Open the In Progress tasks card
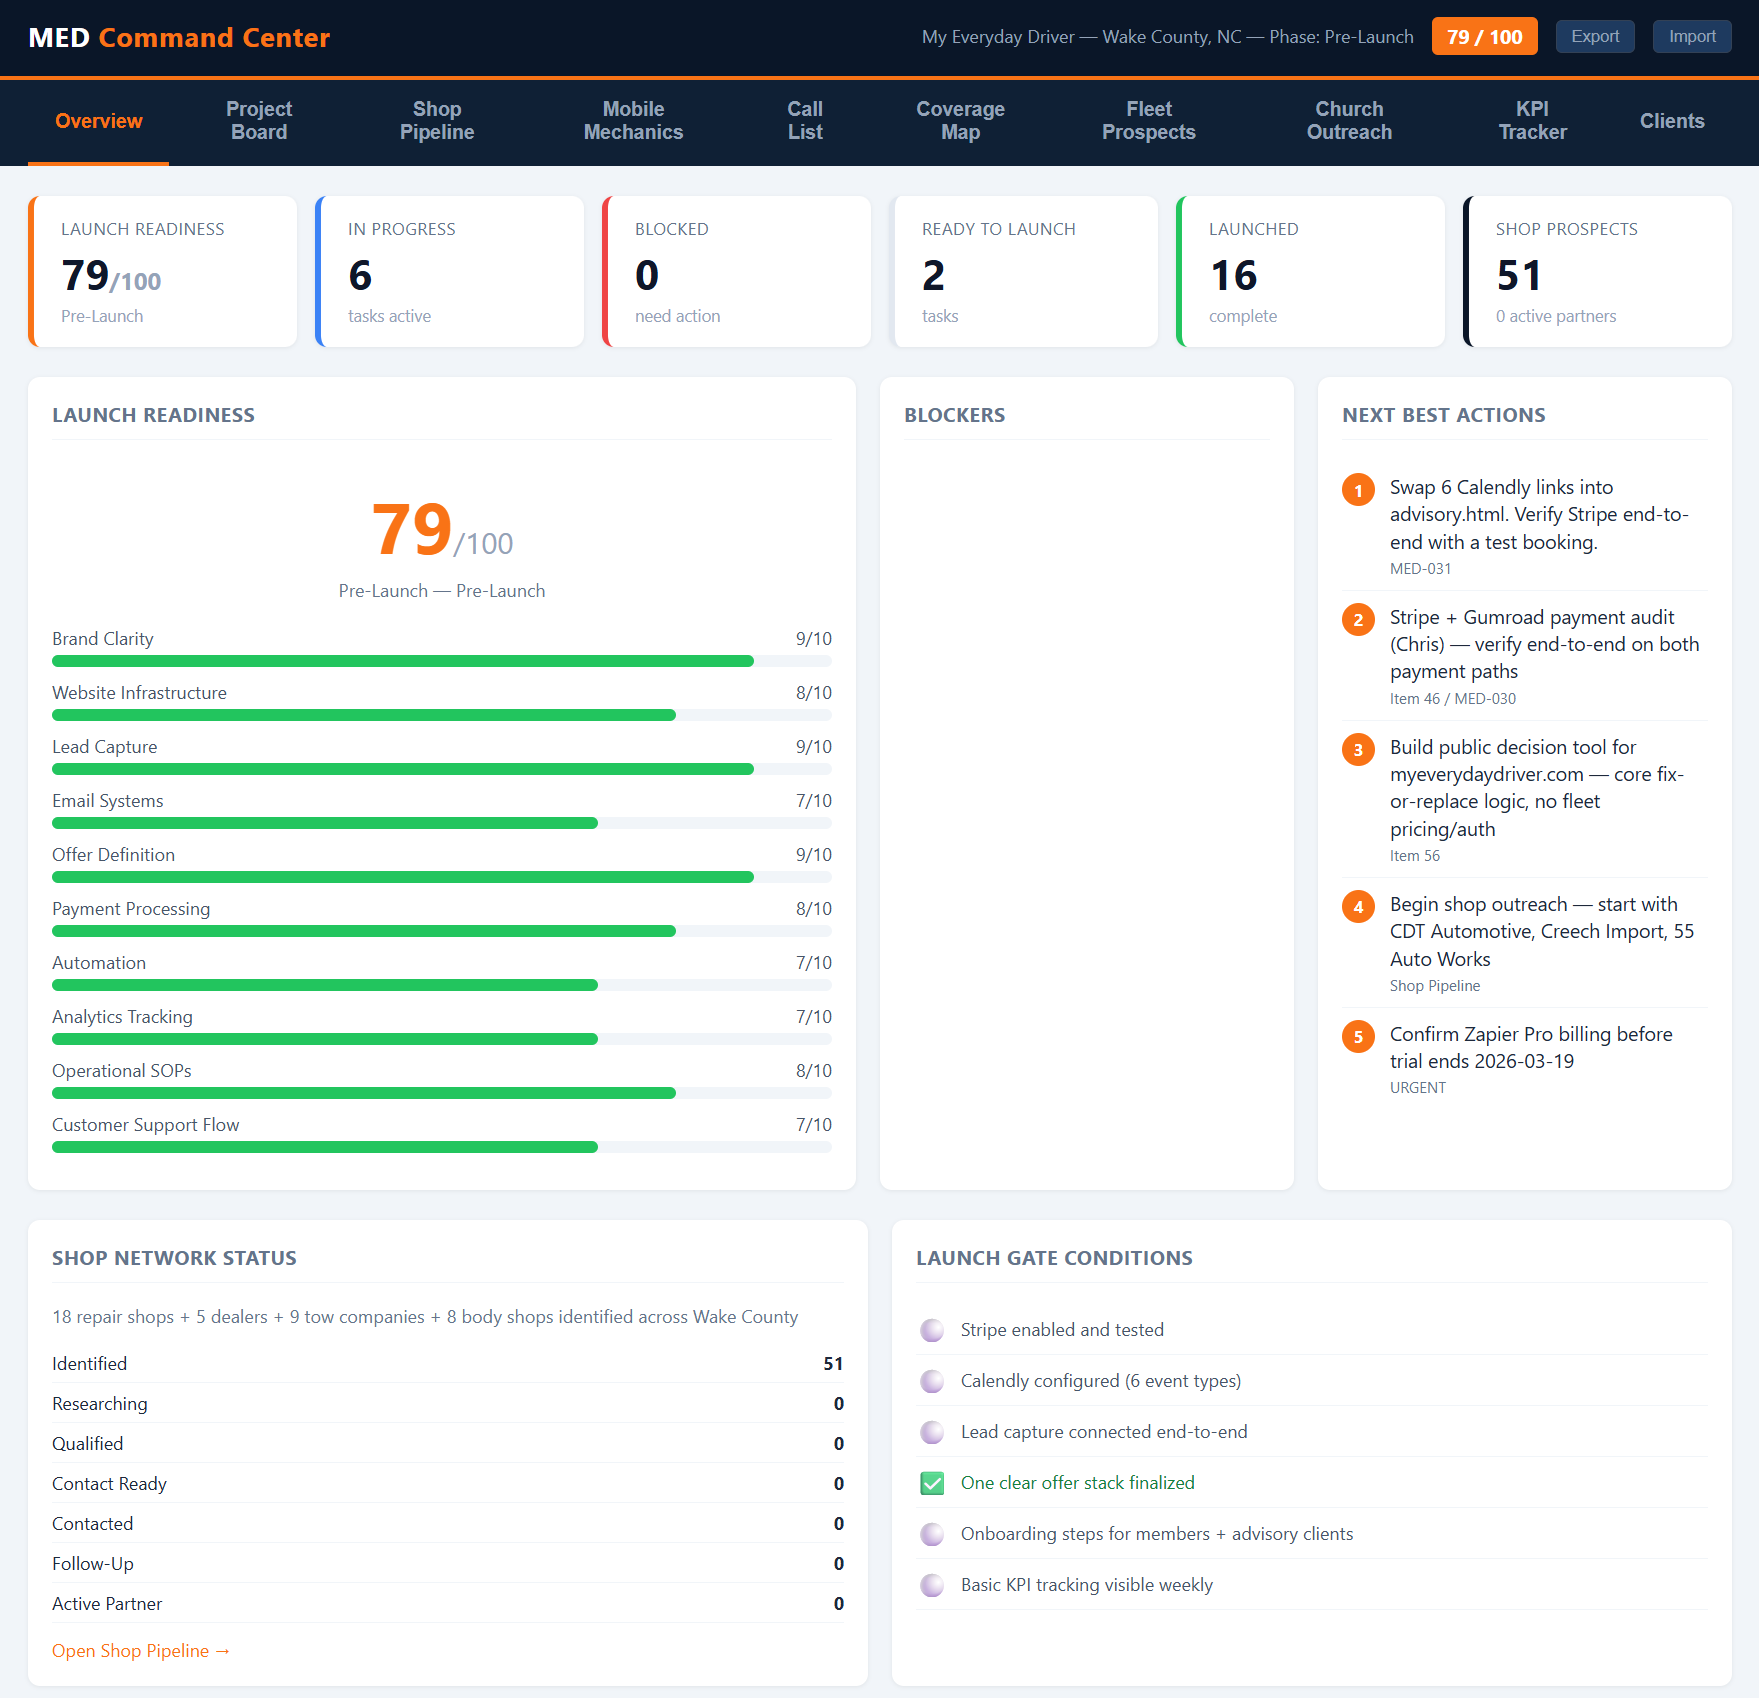 450,272
